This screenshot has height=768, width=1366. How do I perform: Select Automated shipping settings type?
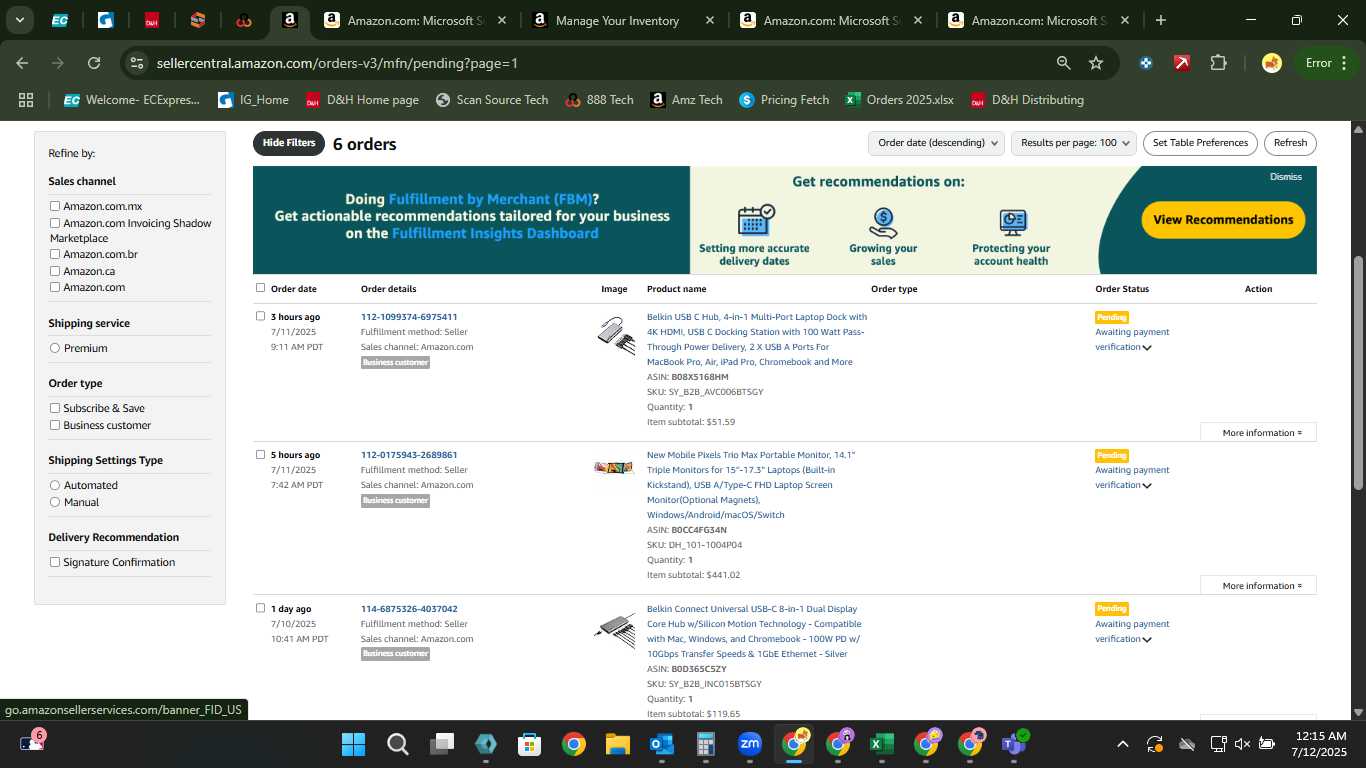(x=55, y=485)
